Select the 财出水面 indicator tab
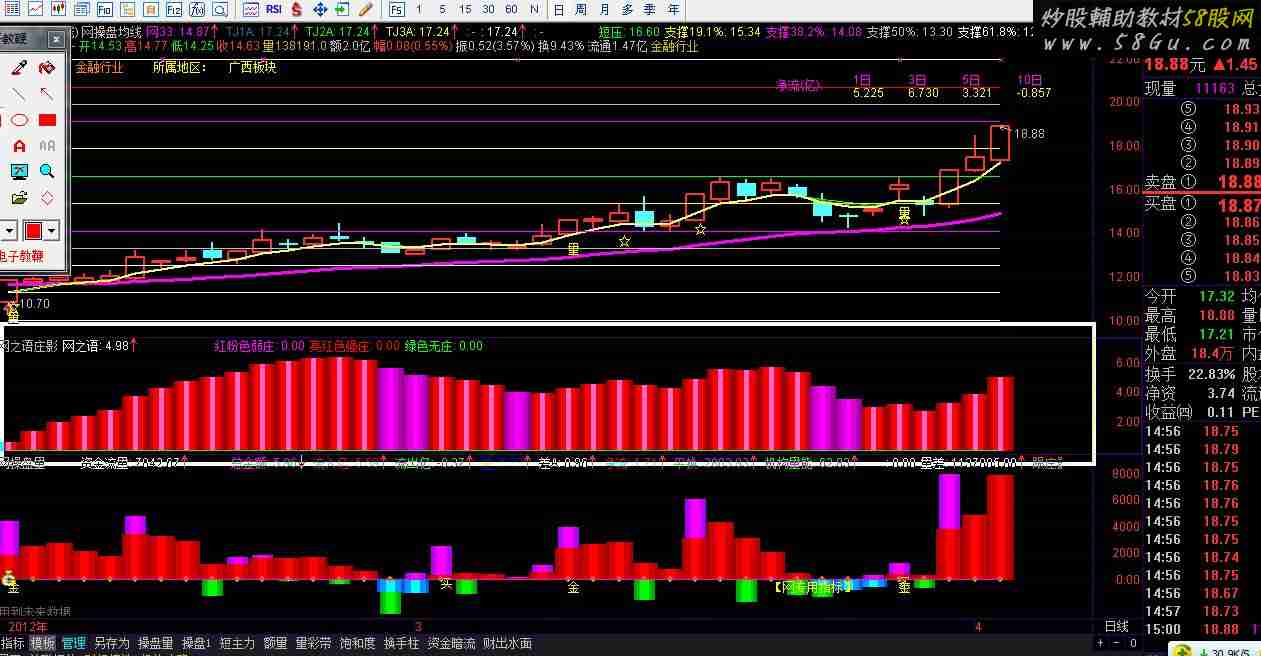Viewport: 1261px width, 656px height. (508, 643)
